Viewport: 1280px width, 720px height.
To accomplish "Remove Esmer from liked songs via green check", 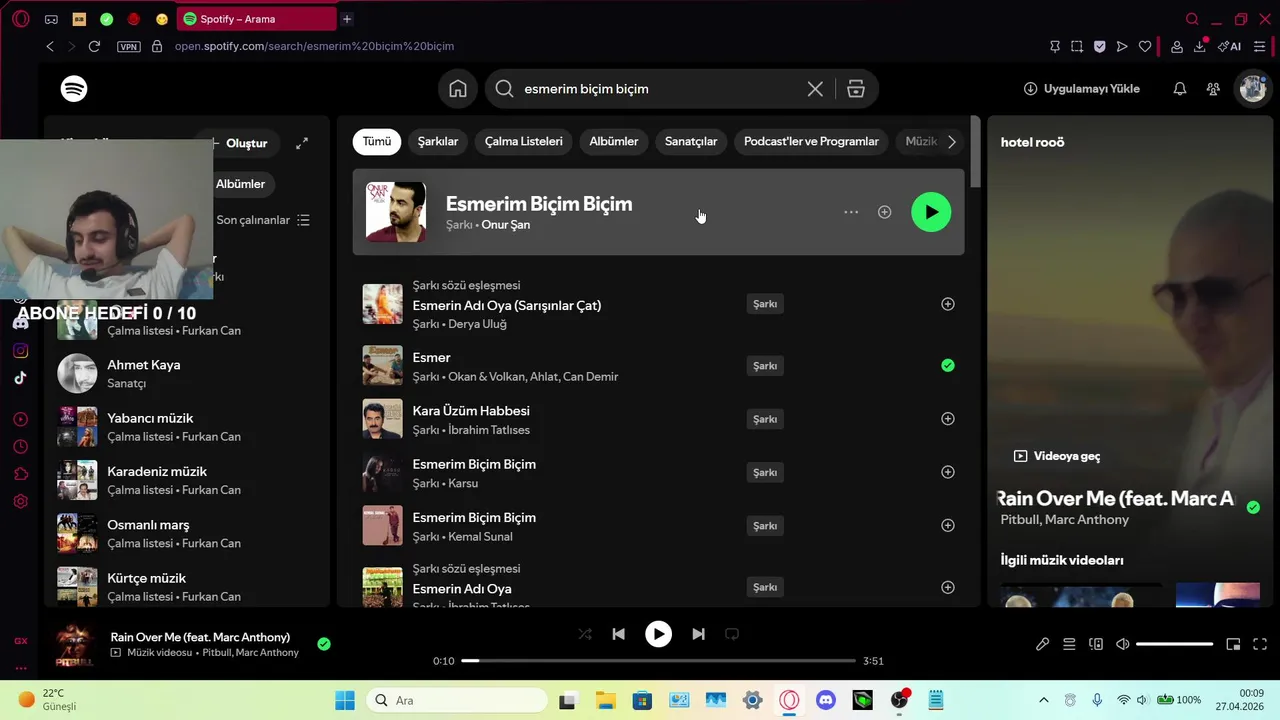I will pos(948,366).
